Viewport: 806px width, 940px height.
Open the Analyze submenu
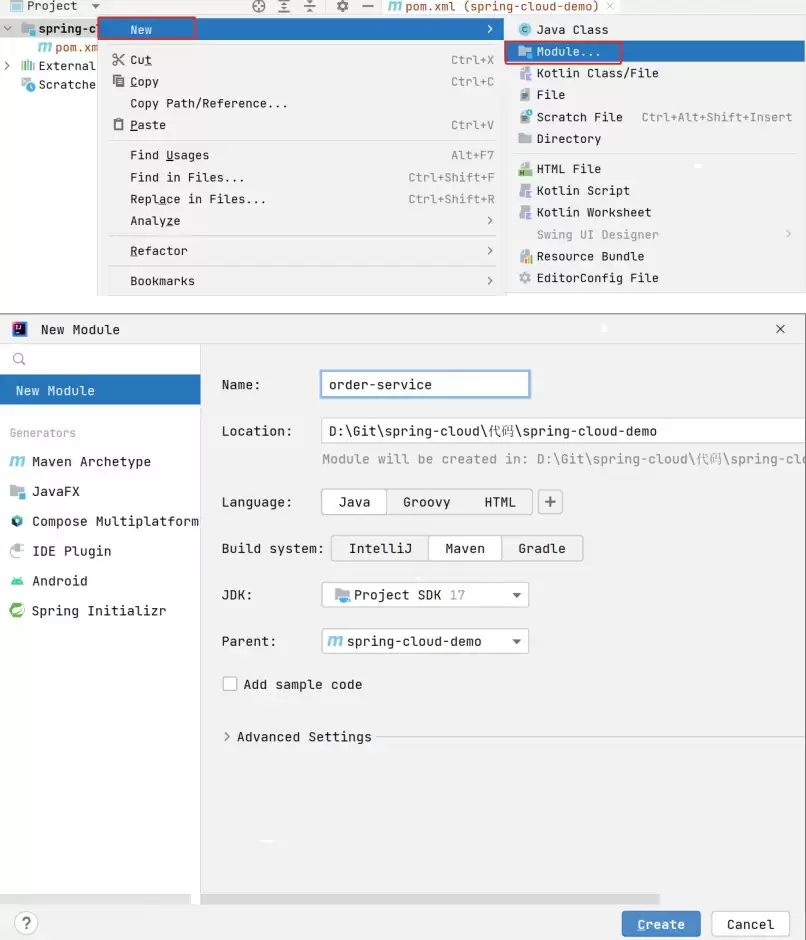(x=301, y=221)
